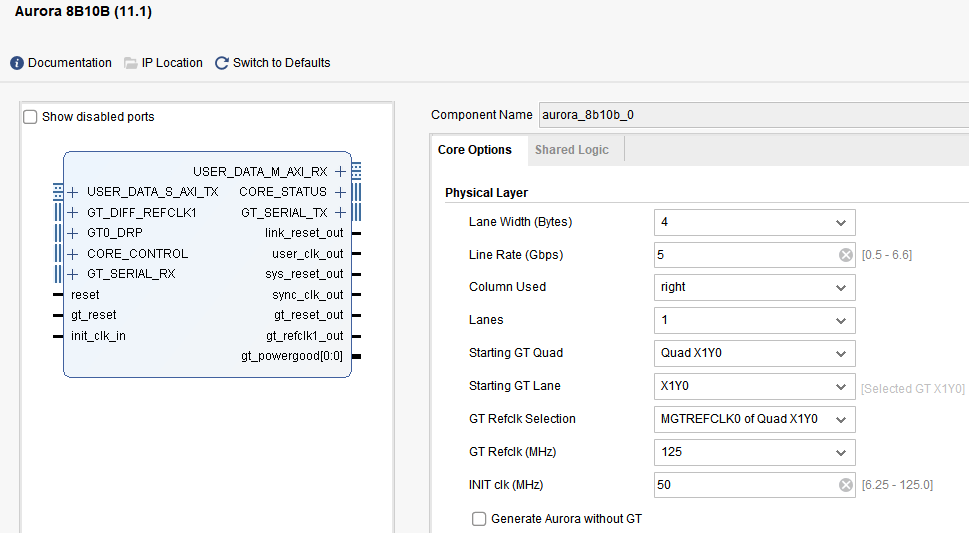Click the IP Location folder icon
This screenshot has height=533, width=969.
130,63
